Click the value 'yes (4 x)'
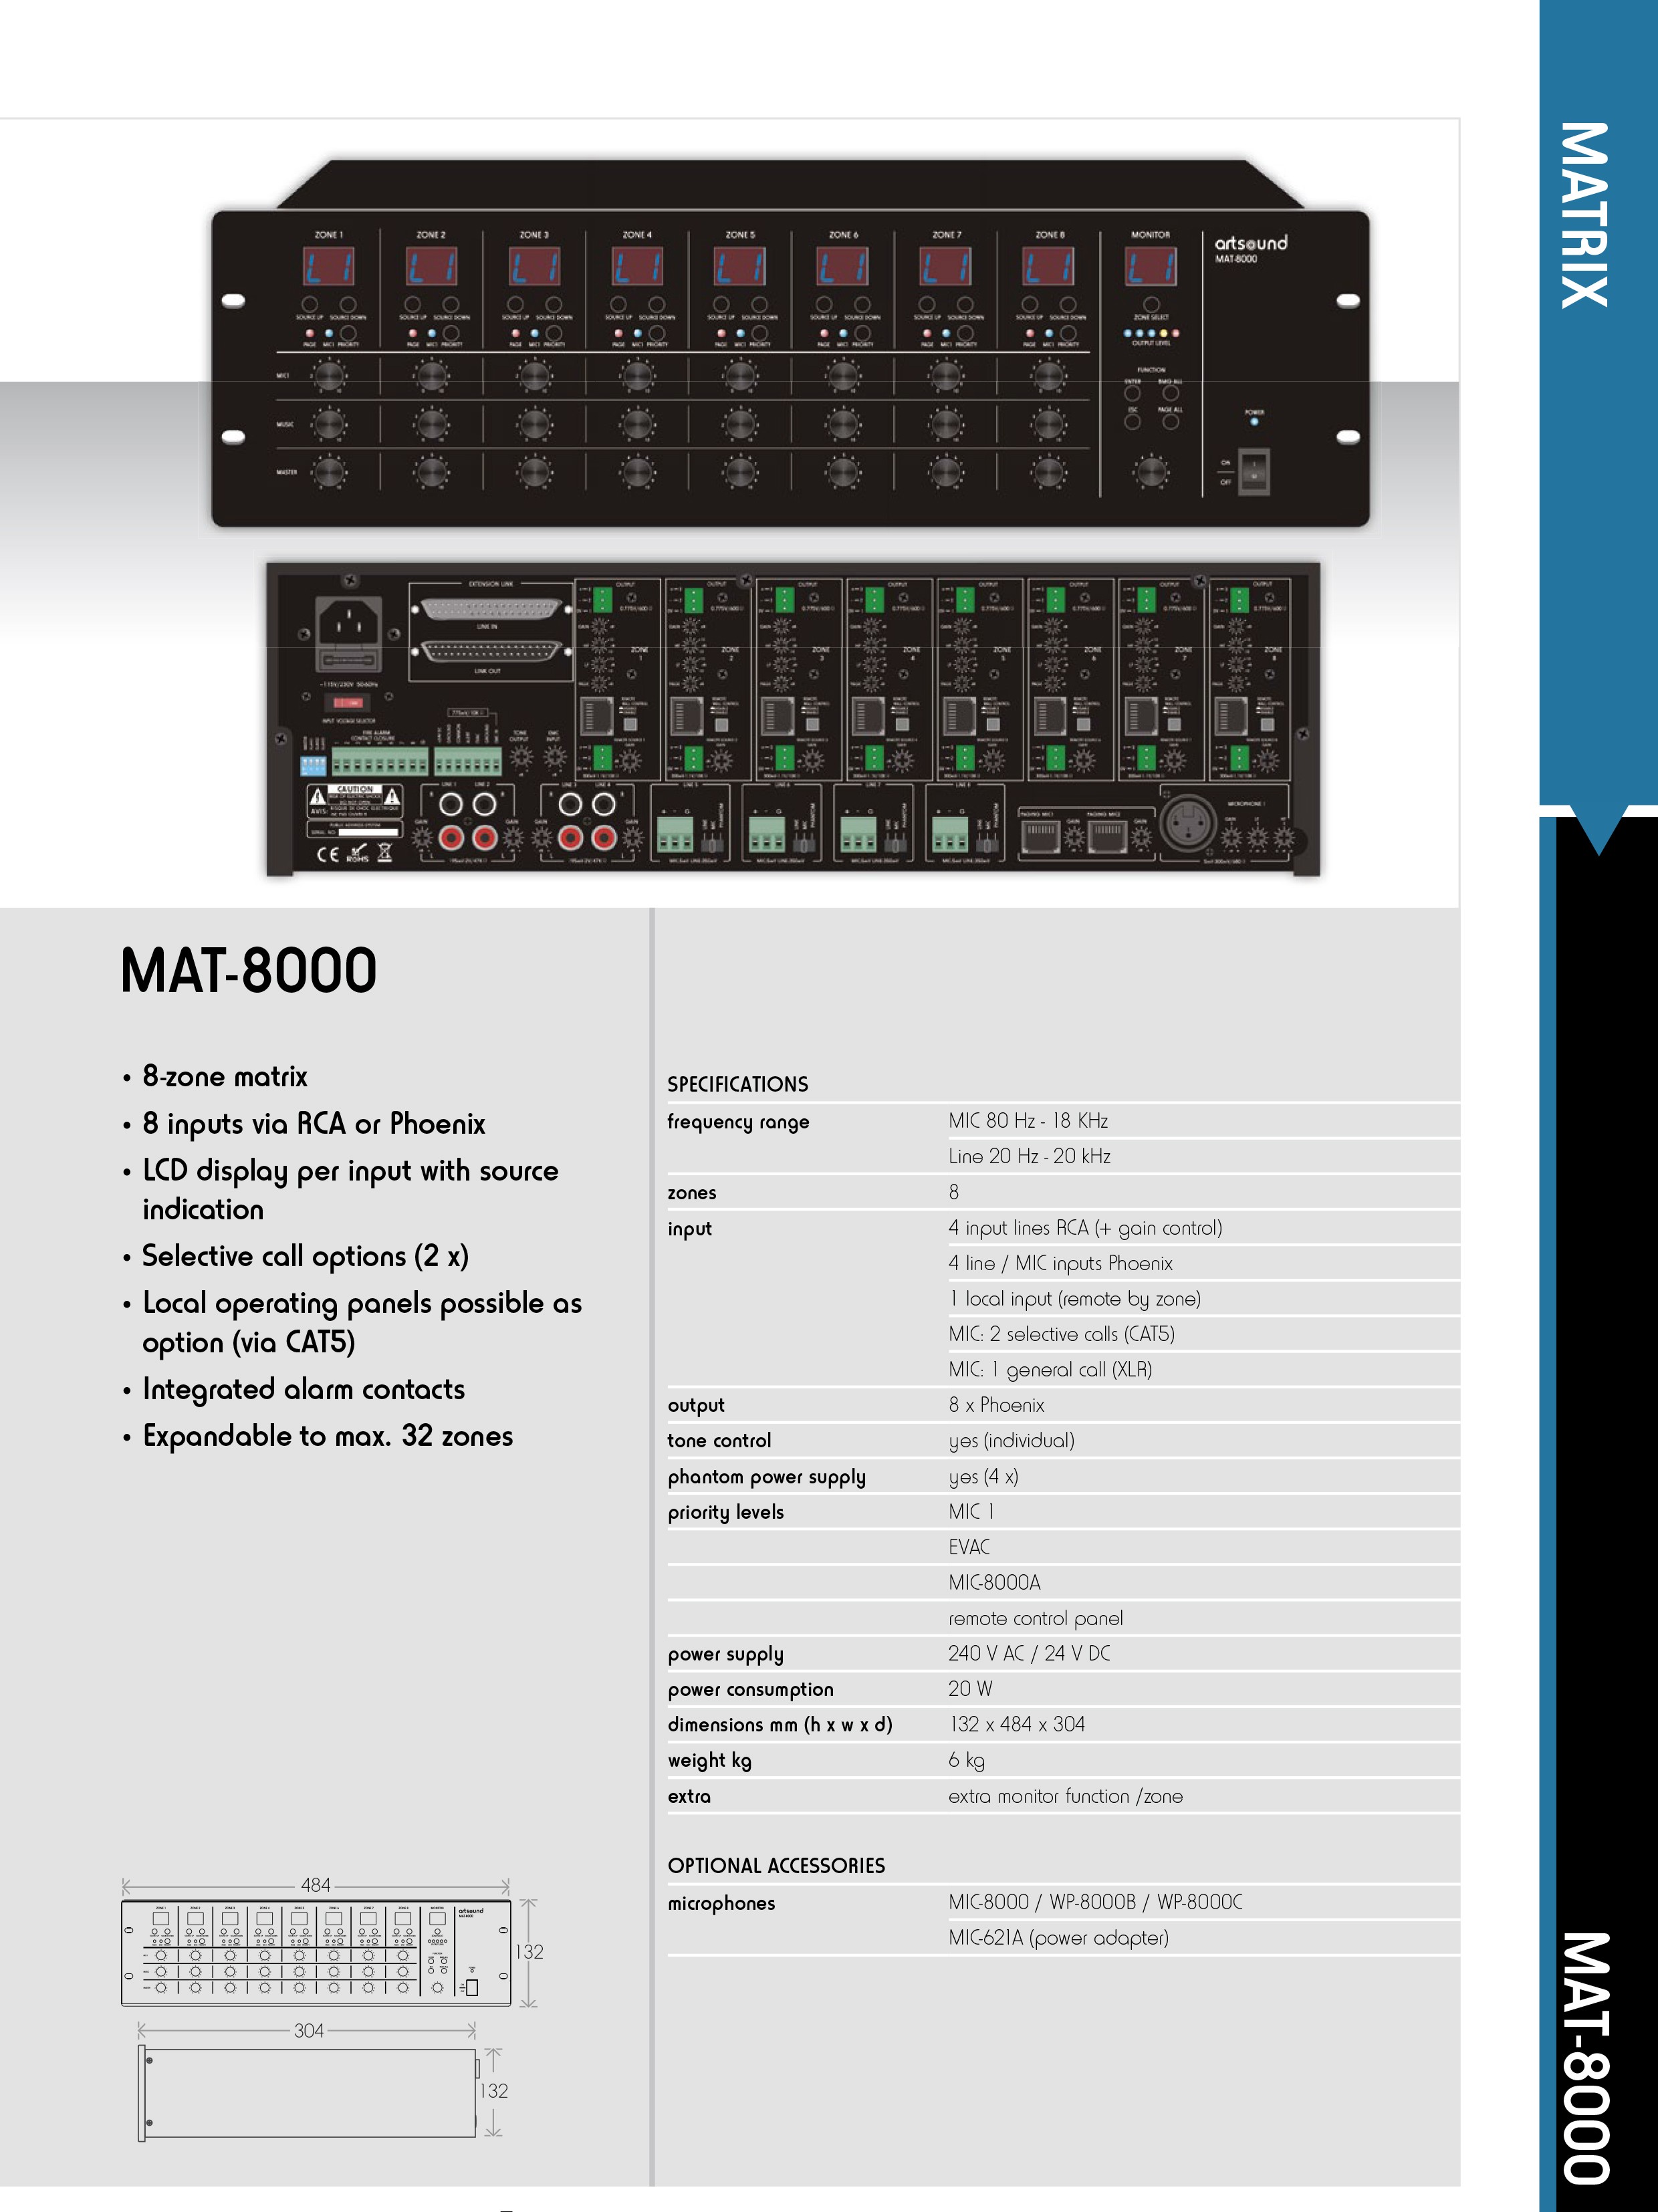The height and width of the screenshot is (2212, 1658). point(983,1477)
